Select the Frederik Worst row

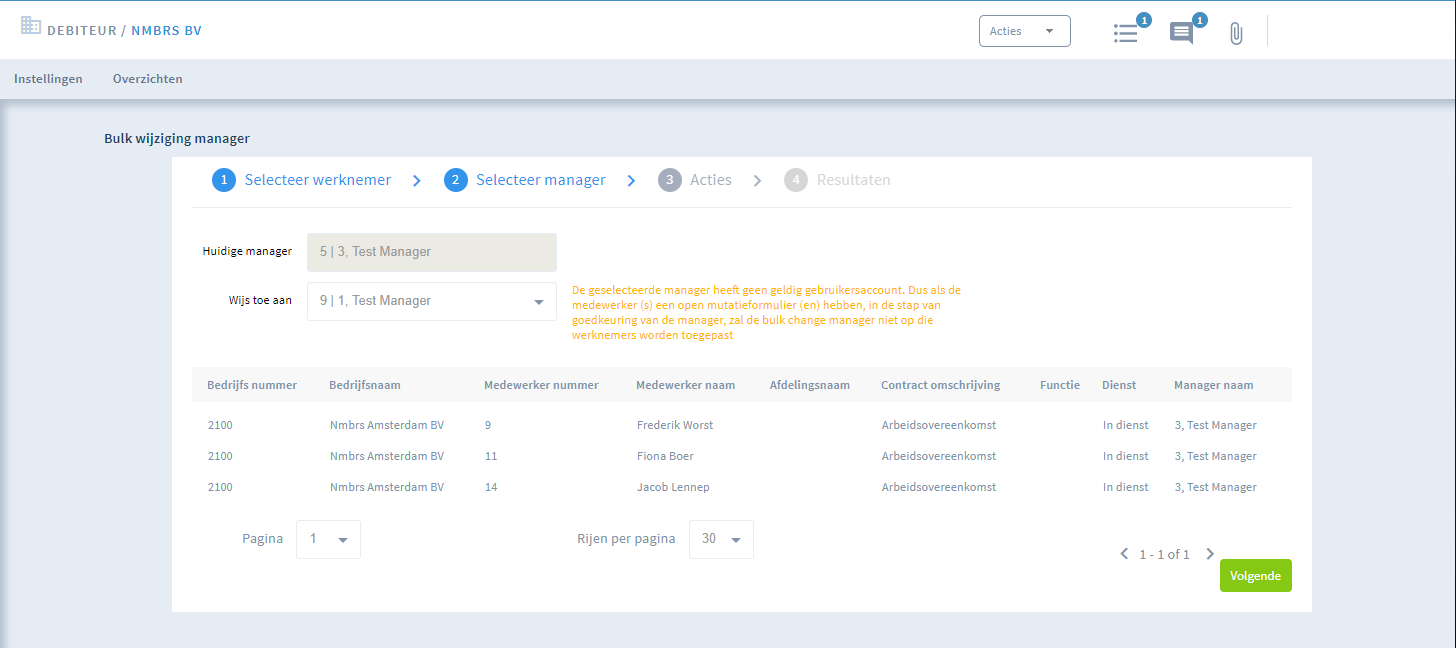[742, 425]
